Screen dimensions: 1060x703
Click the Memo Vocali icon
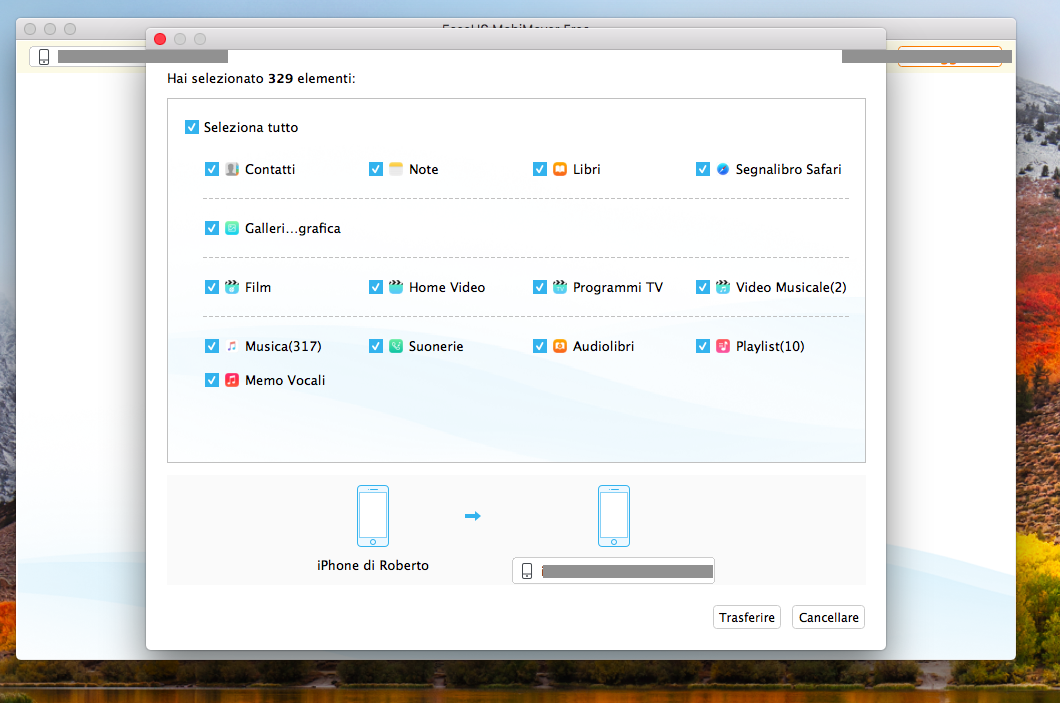(x=232, y=380)
